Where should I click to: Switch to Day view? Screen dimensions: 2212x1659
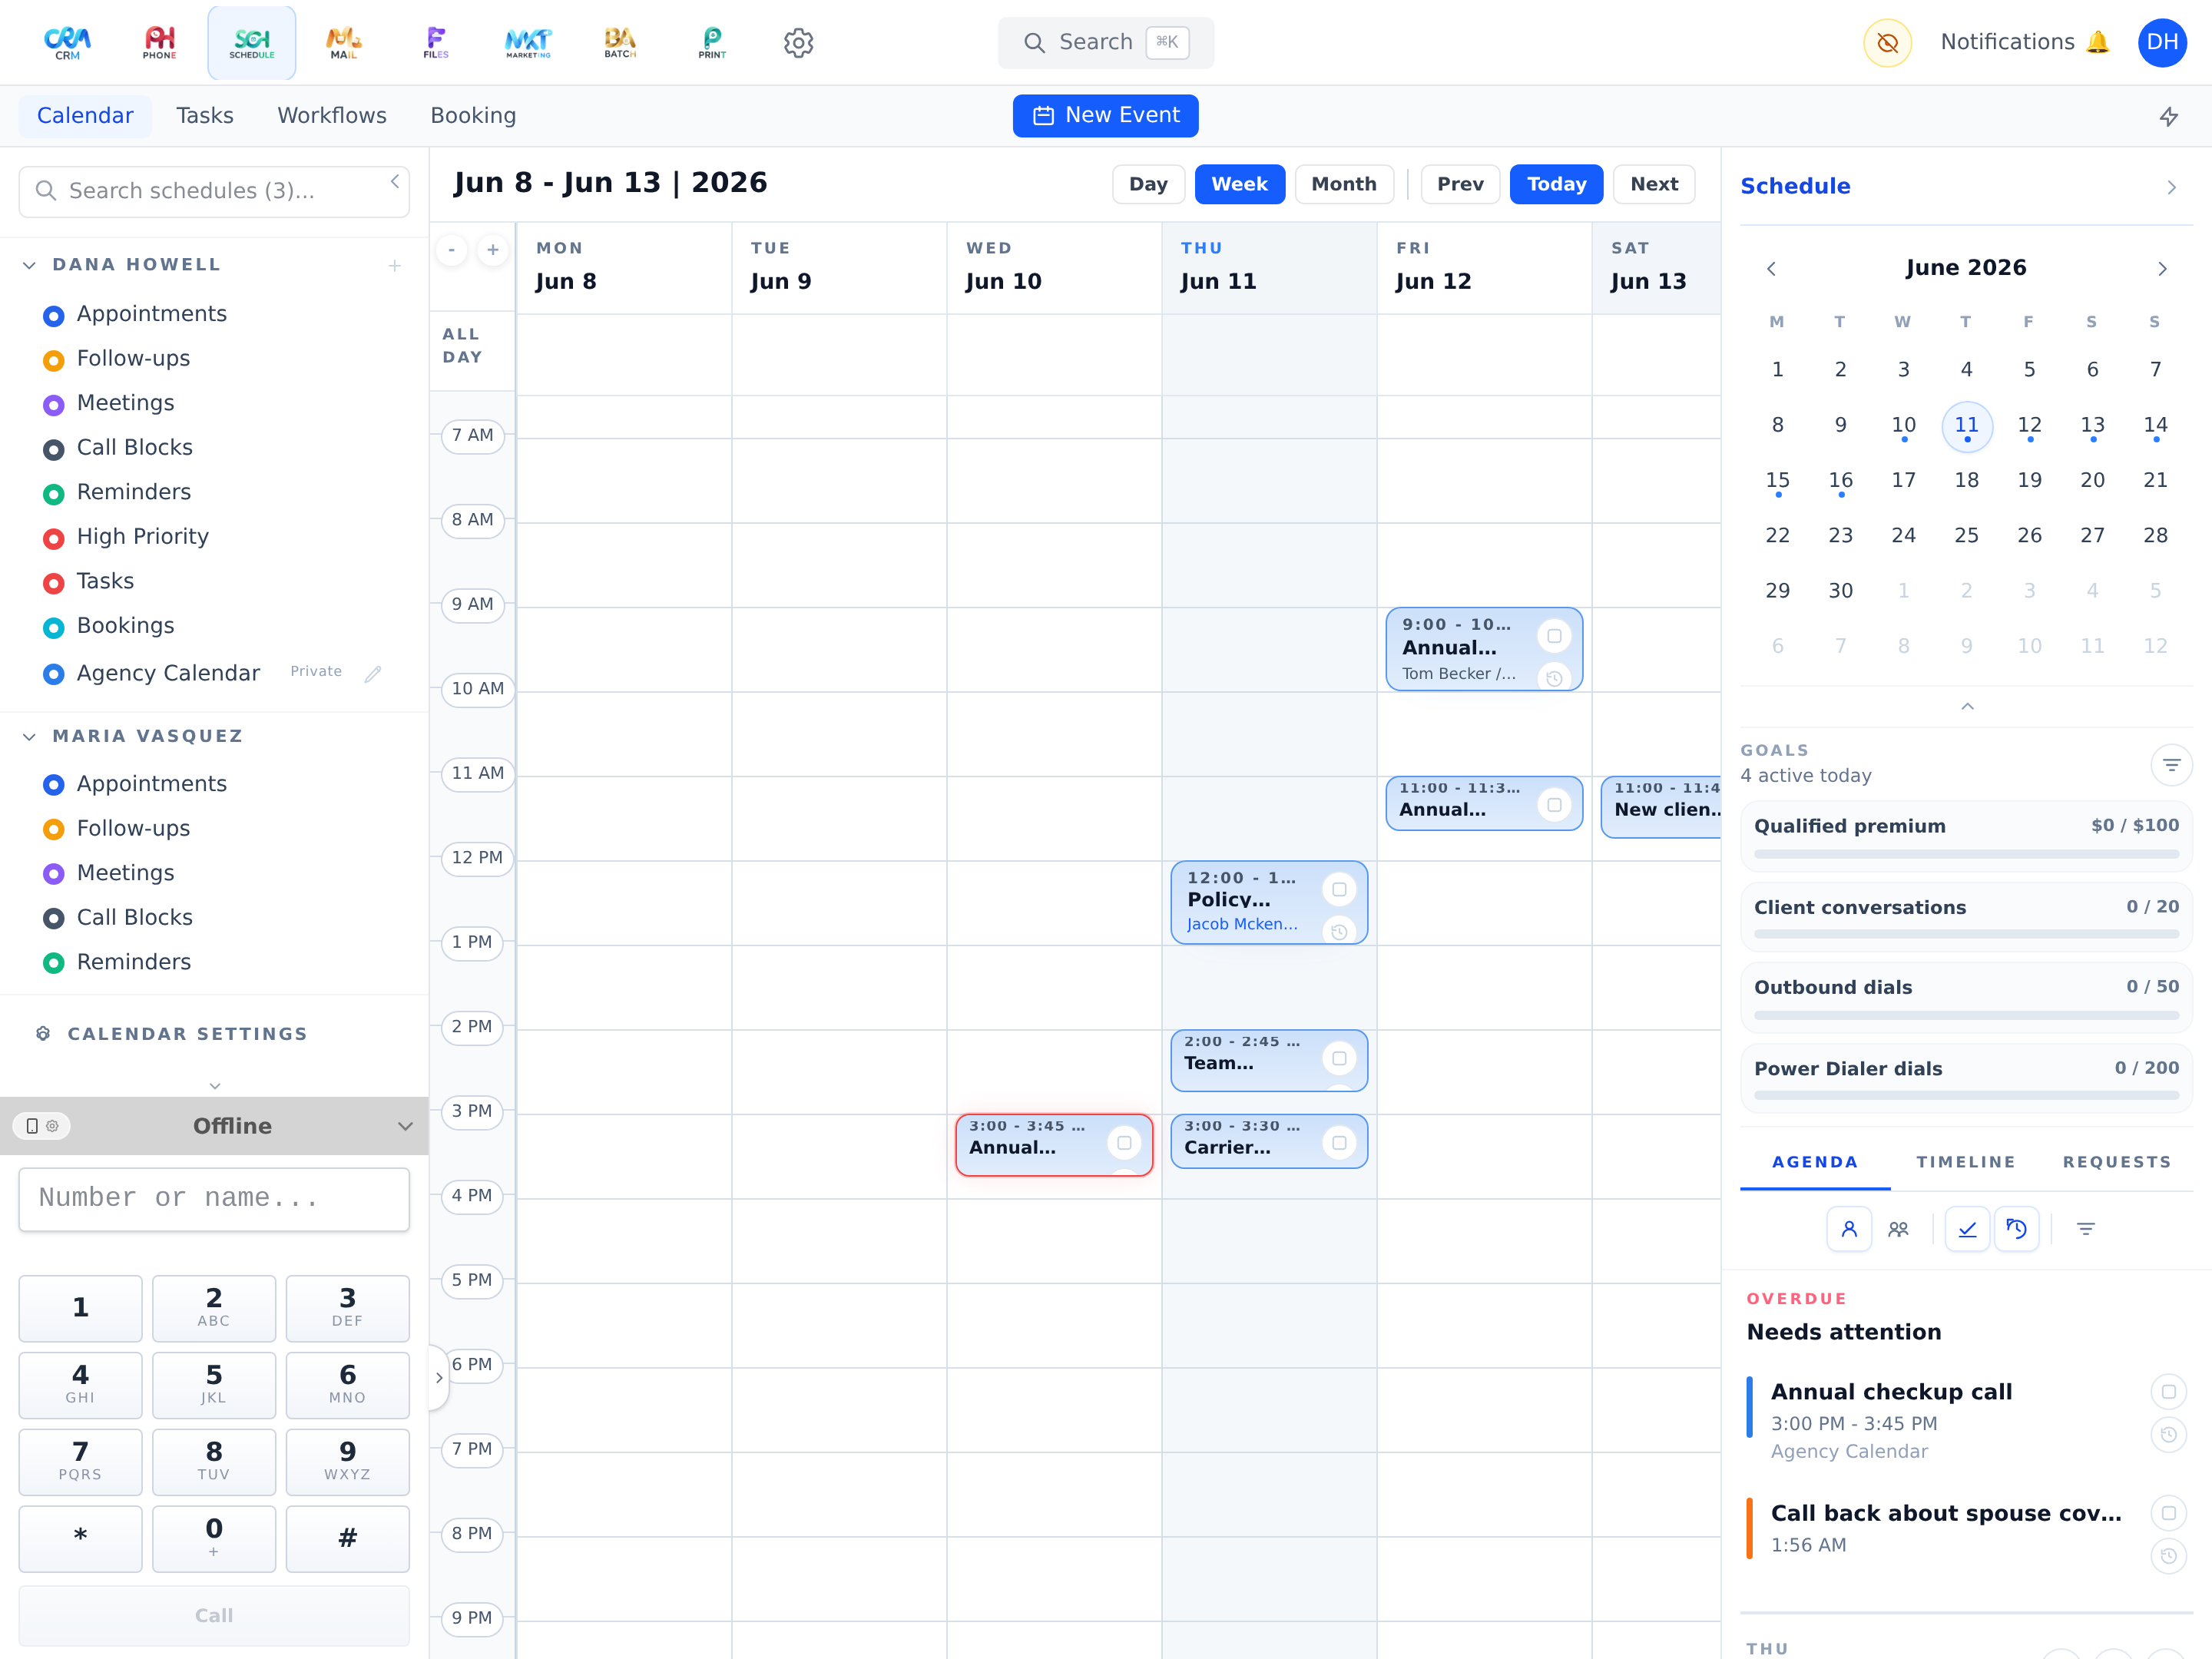click(1148, 184)
